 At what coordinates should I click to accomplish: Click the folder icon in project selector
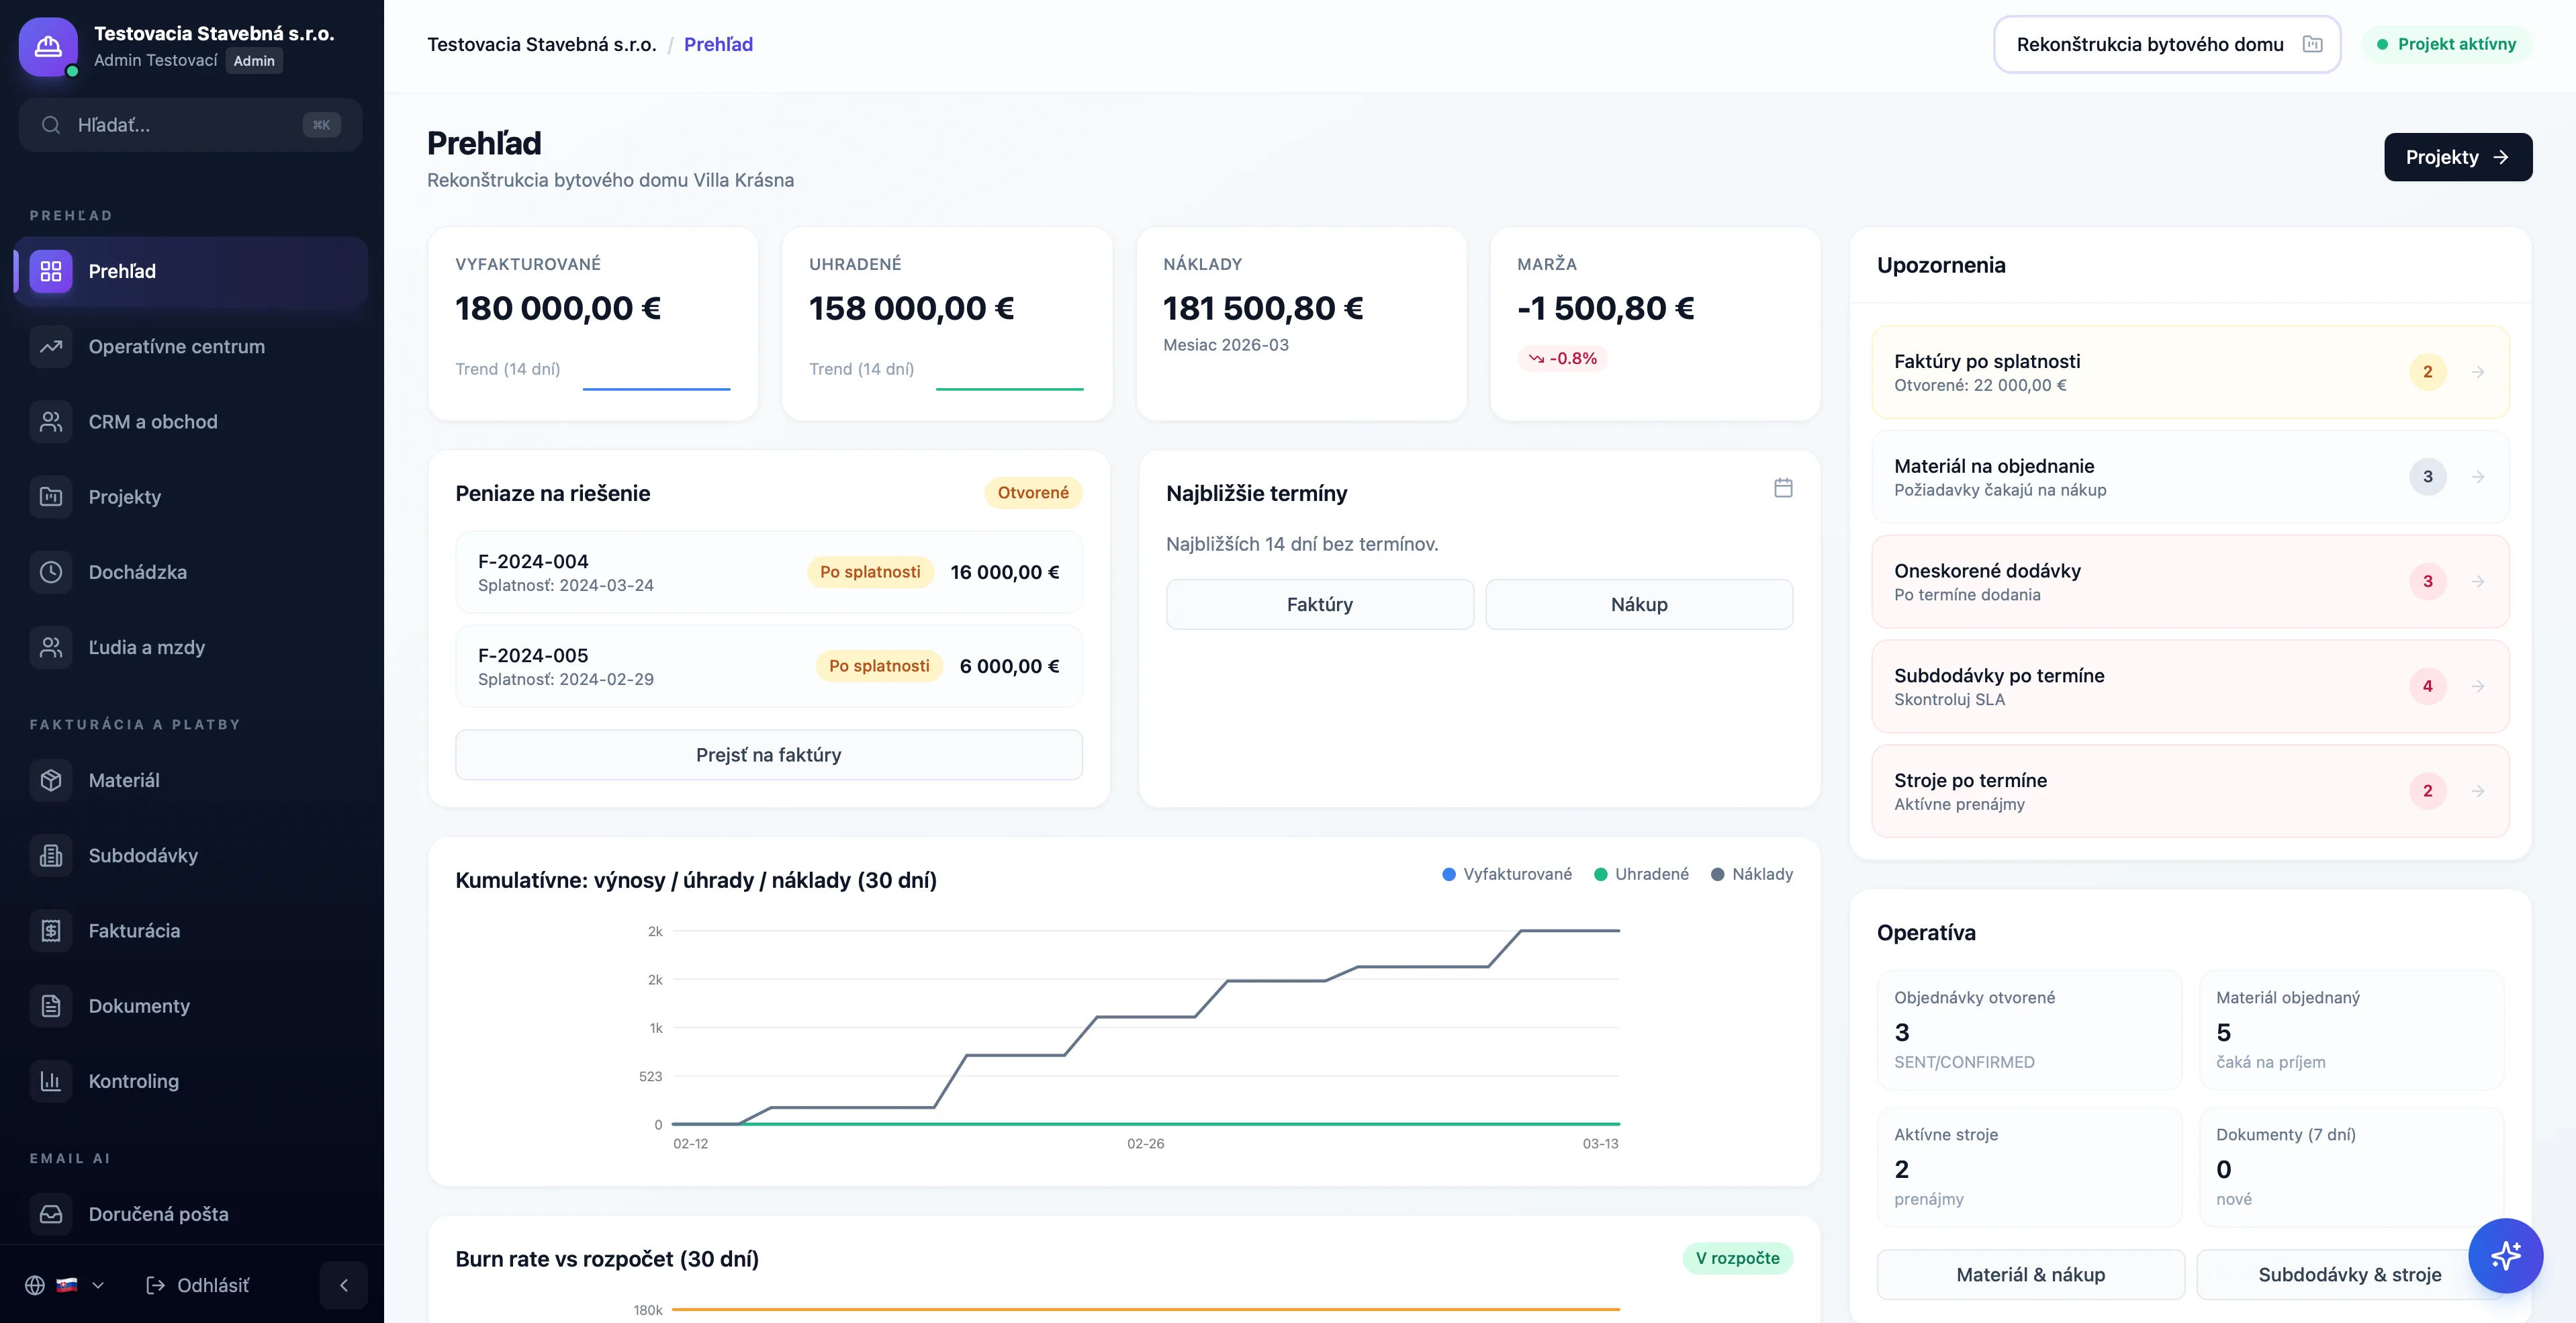pos(2312,44)
